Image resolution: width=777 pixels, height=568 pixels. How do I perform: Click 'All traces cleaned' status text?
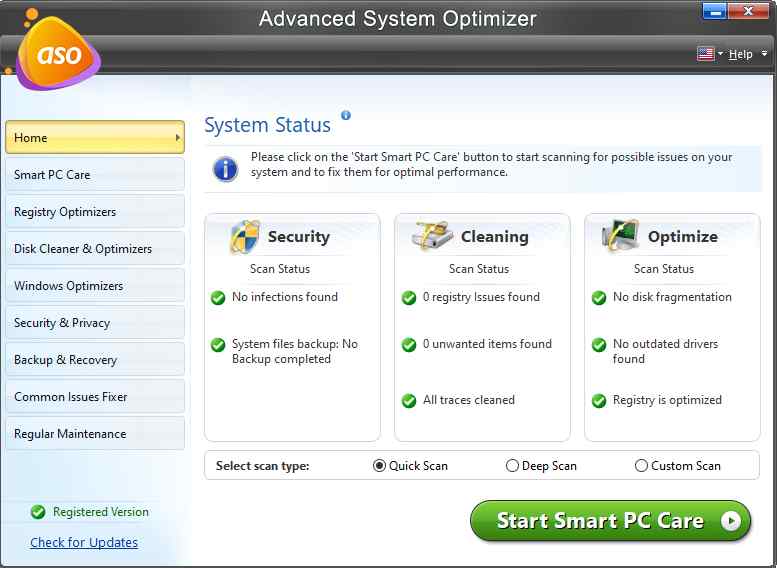pyautogui.click(x=469, y=400)
